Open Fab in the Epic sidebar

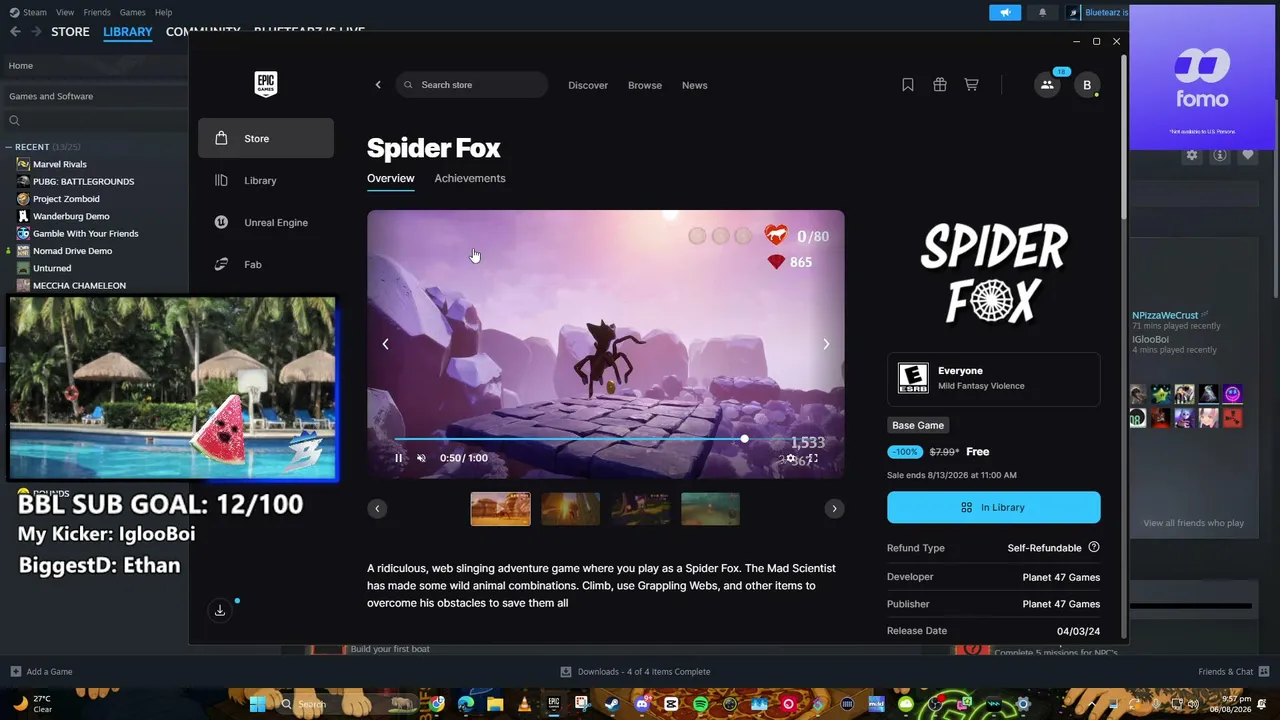pos(266,264)
